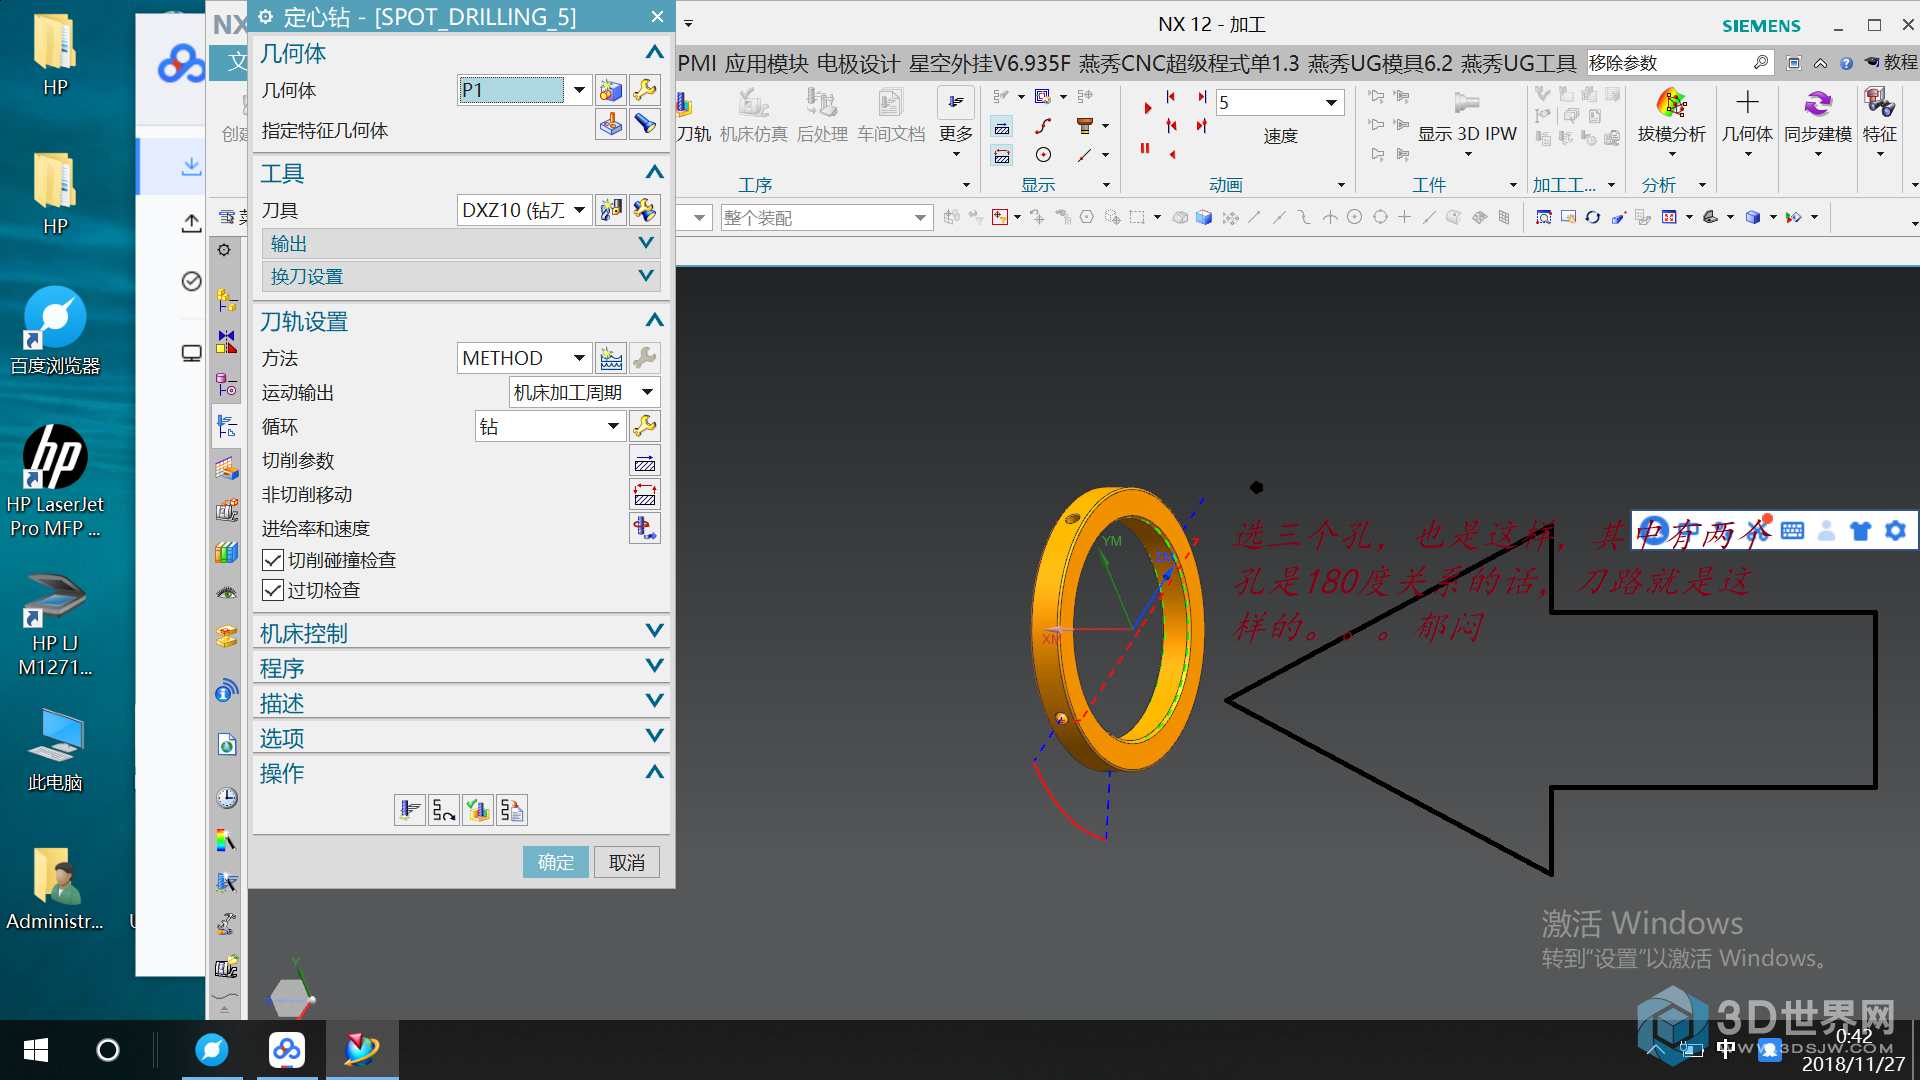
Task: Click the generate tool path icon
Action: pyautogui.click(x=410, y=810)
